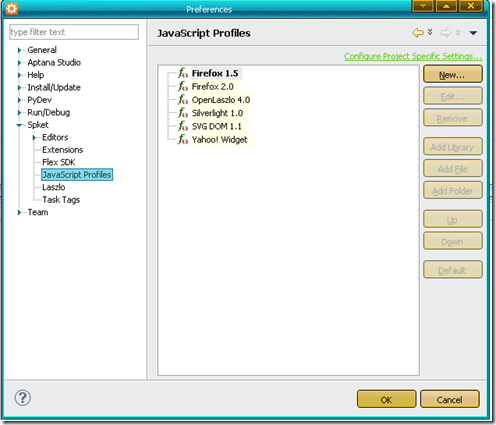Go back using the yellow back arrow
This screenshot has height=425, width=496.
[x=418, y=33]
